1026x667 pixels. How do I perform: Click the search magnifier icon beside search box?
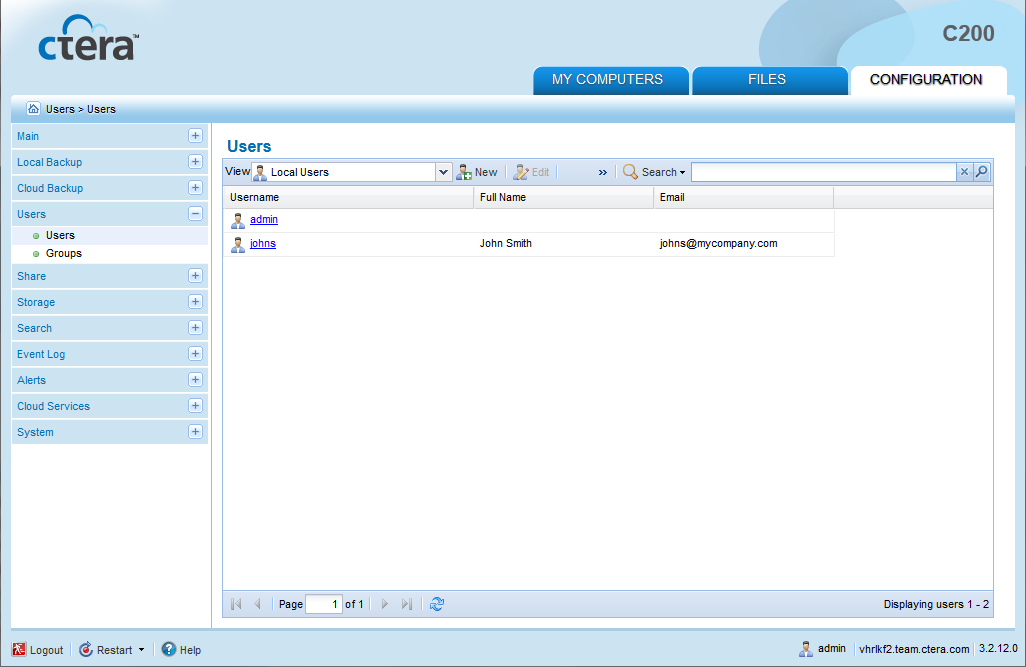pyautogui.click(x=982, y=172)
